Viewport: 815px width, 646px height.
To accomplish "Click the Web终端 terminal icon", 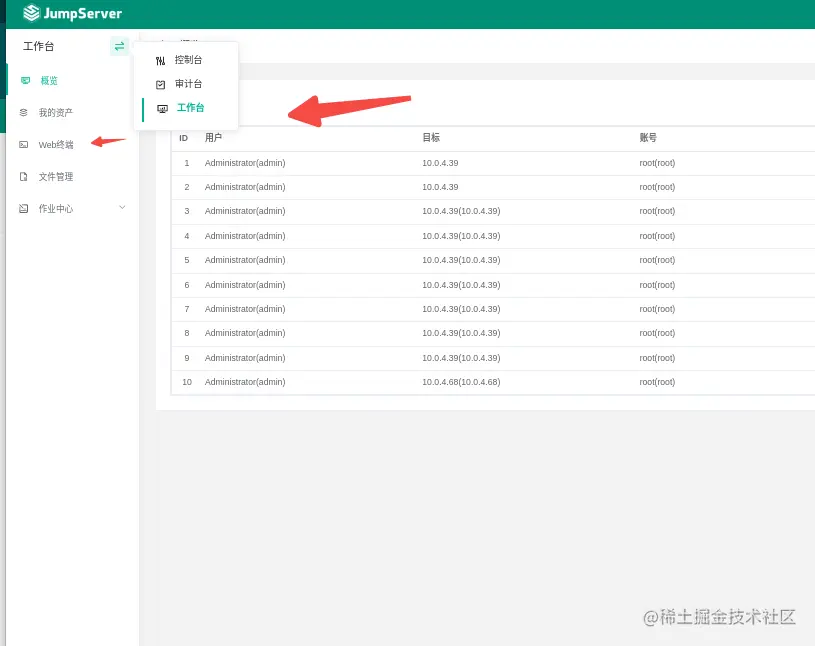I will pos(23,144).
